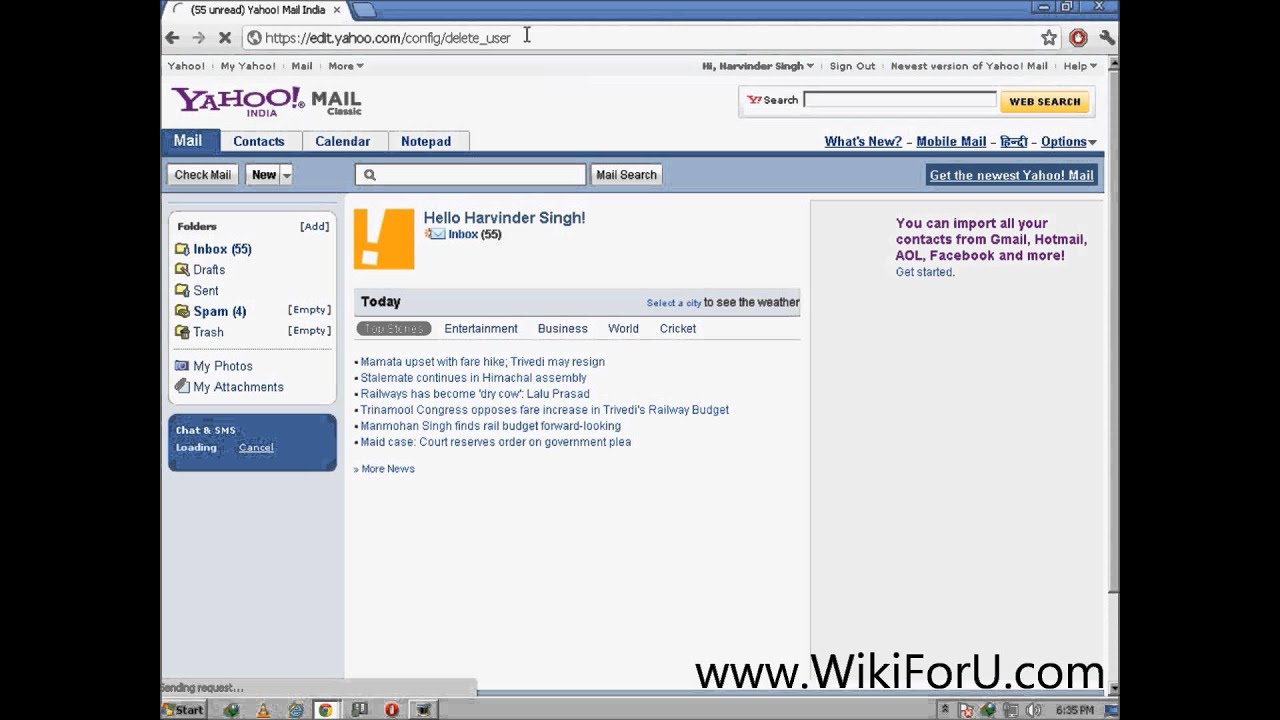This screenshot has width=1280, height=720.
Task: Click the Check Mail button
Action: tap(203, 175)
